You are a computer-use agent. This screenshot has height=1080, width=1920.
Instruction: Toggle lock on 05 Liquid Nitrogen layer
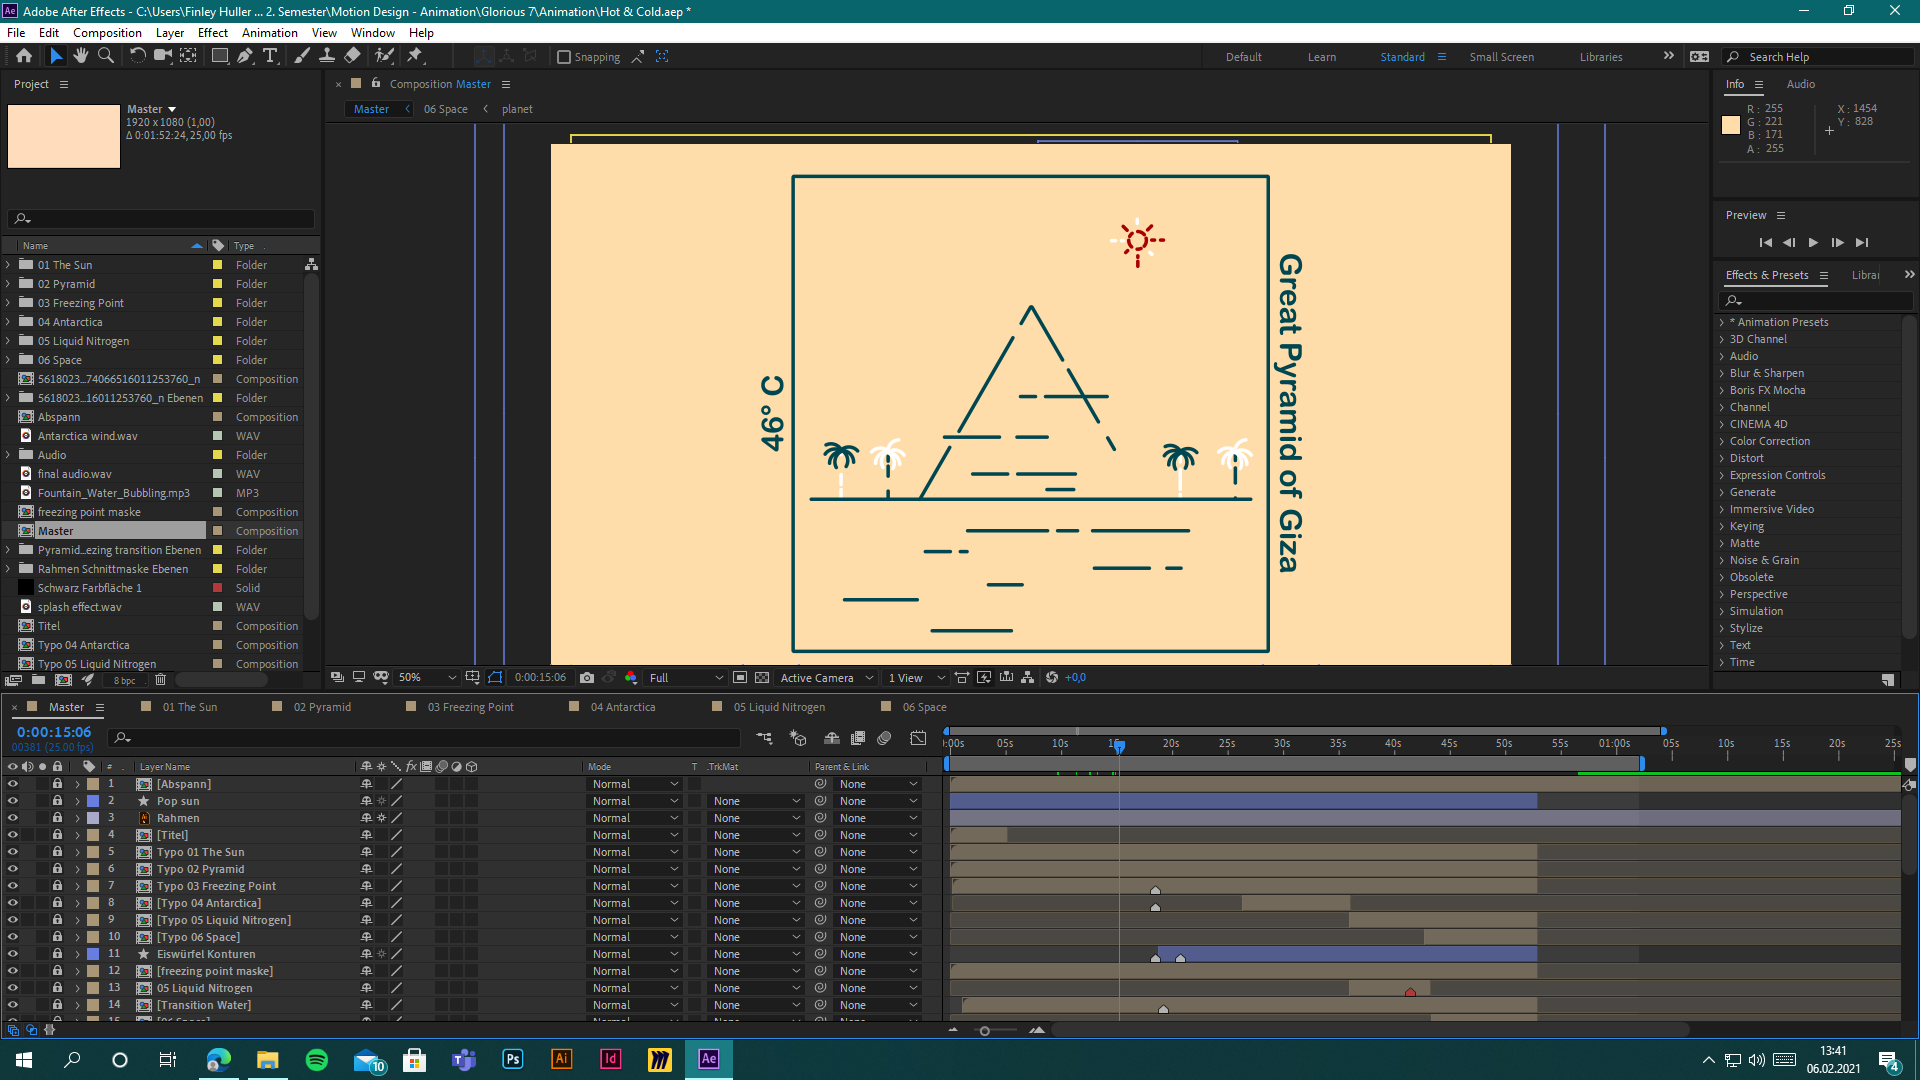pyautogui.click(x=57, y=988)
